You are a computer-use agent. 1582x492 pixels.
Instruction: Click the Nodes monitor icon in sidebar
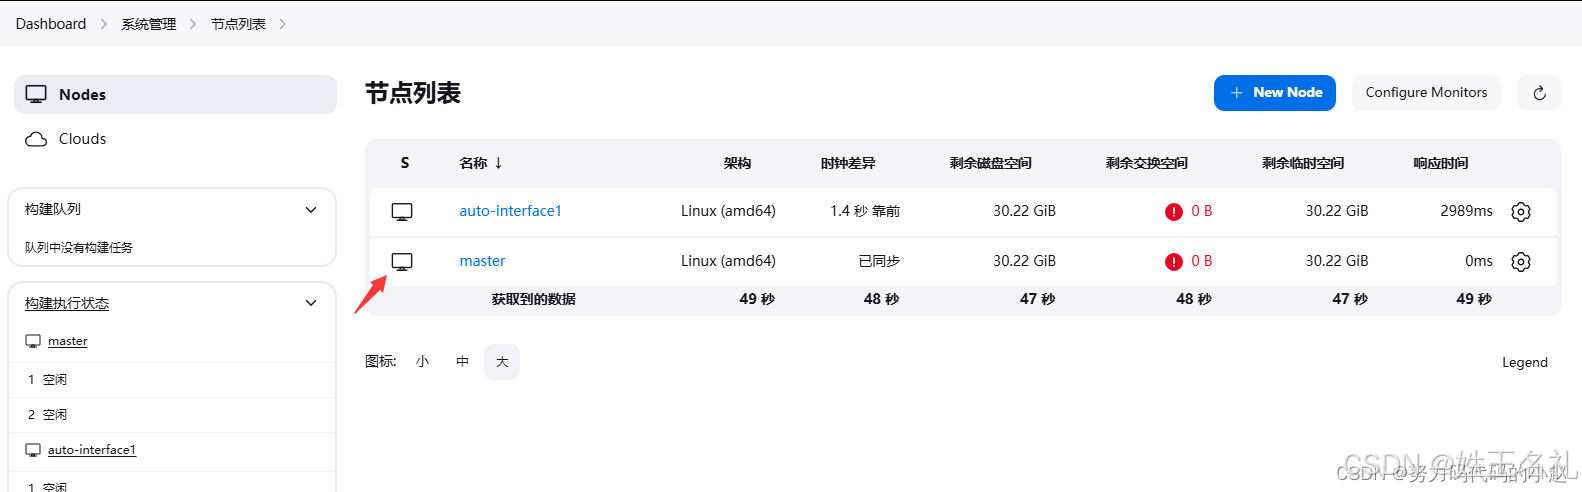[36, 94]
